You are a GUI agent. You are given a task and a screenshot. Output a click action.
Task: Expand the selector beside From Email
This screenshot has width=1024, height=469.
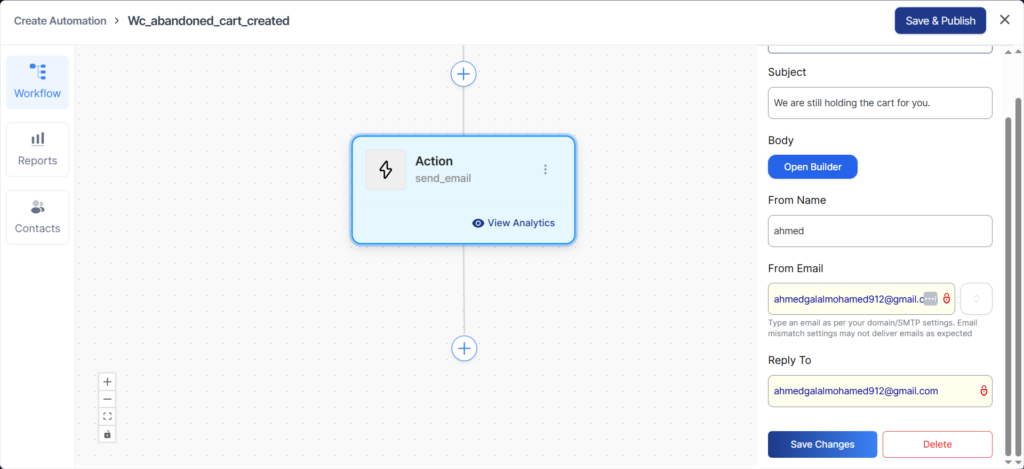976,299
